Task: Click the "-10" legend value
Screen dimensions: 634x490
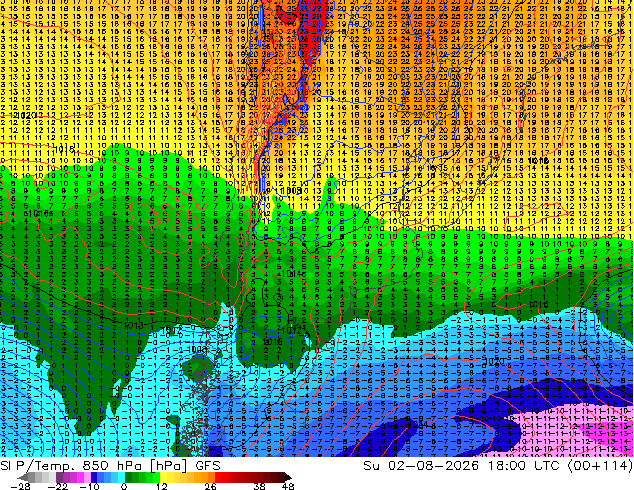Action: [89, 486]
